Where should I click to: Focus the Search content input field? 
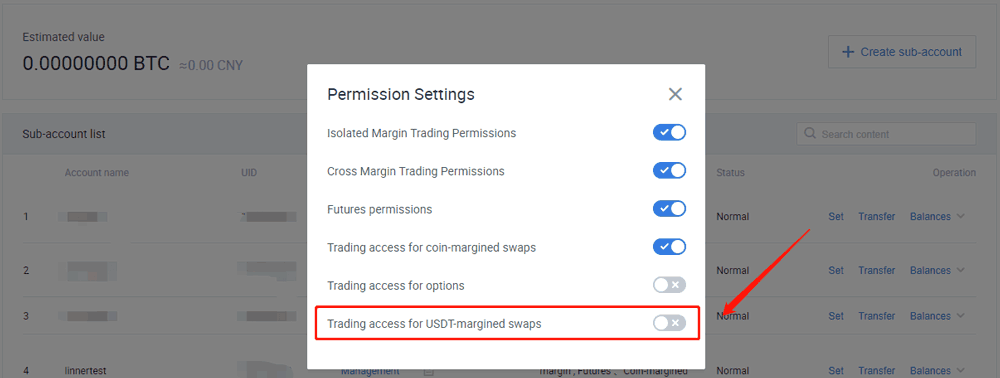[886, 134]
